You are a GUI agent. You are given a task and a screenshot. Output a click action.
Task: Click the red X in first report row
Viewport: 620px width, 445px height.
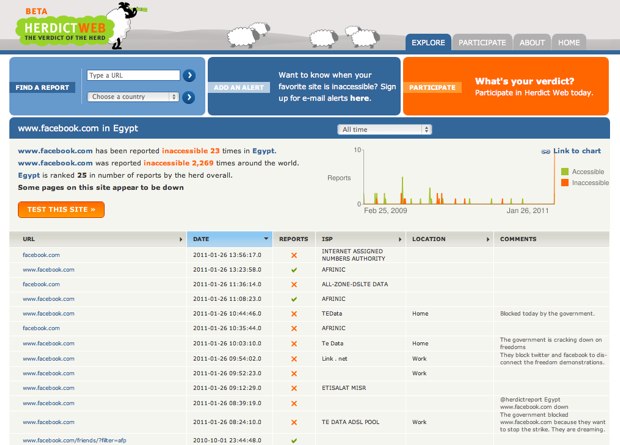coord(293,255)
